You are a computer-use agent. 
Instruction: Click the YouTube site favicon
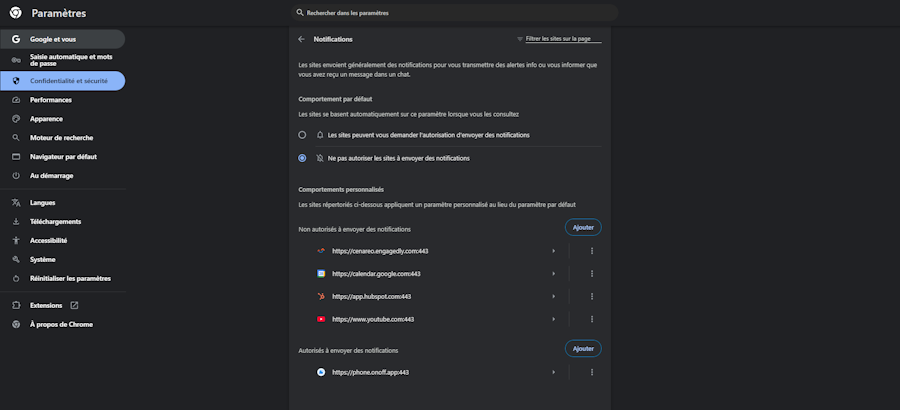coord(321,319)
